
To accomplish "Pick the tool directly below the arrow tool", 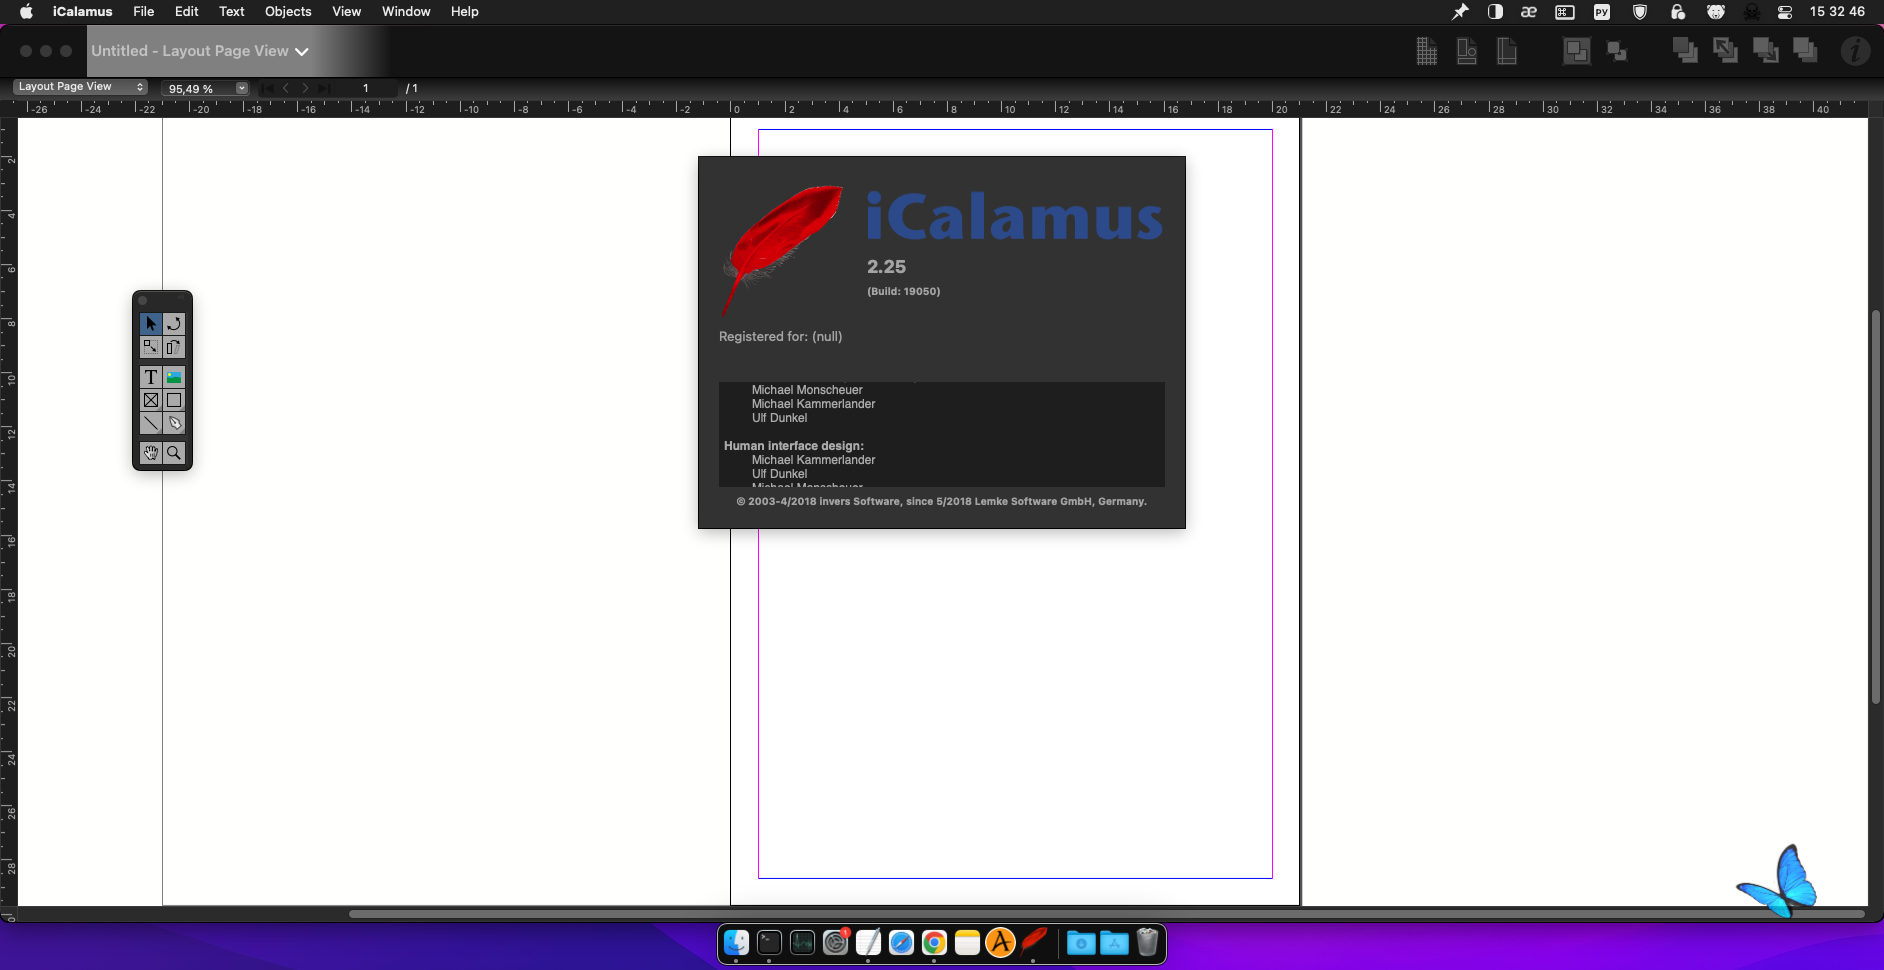I will 150,347.
